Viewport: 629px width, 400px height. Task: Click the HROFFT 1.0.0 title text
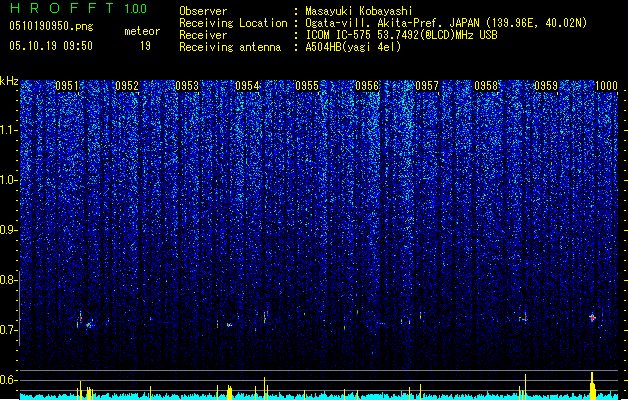pyautogui.click(x=79, y=8)
